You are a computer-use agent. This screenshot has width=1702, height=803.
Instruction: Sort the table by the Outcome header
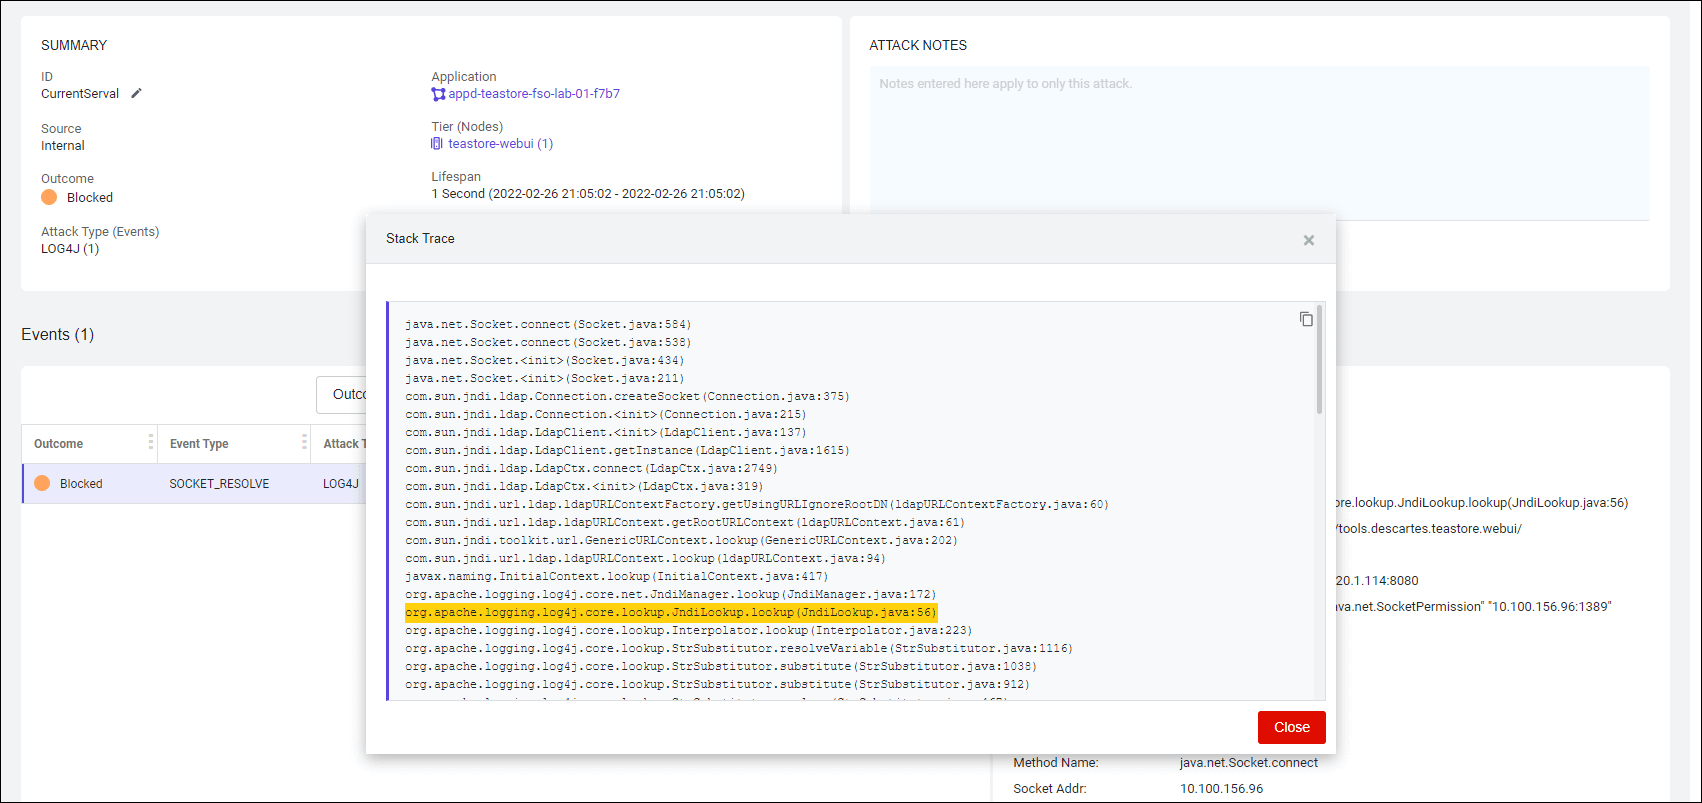pyautogui.click(x=59, y=444)
